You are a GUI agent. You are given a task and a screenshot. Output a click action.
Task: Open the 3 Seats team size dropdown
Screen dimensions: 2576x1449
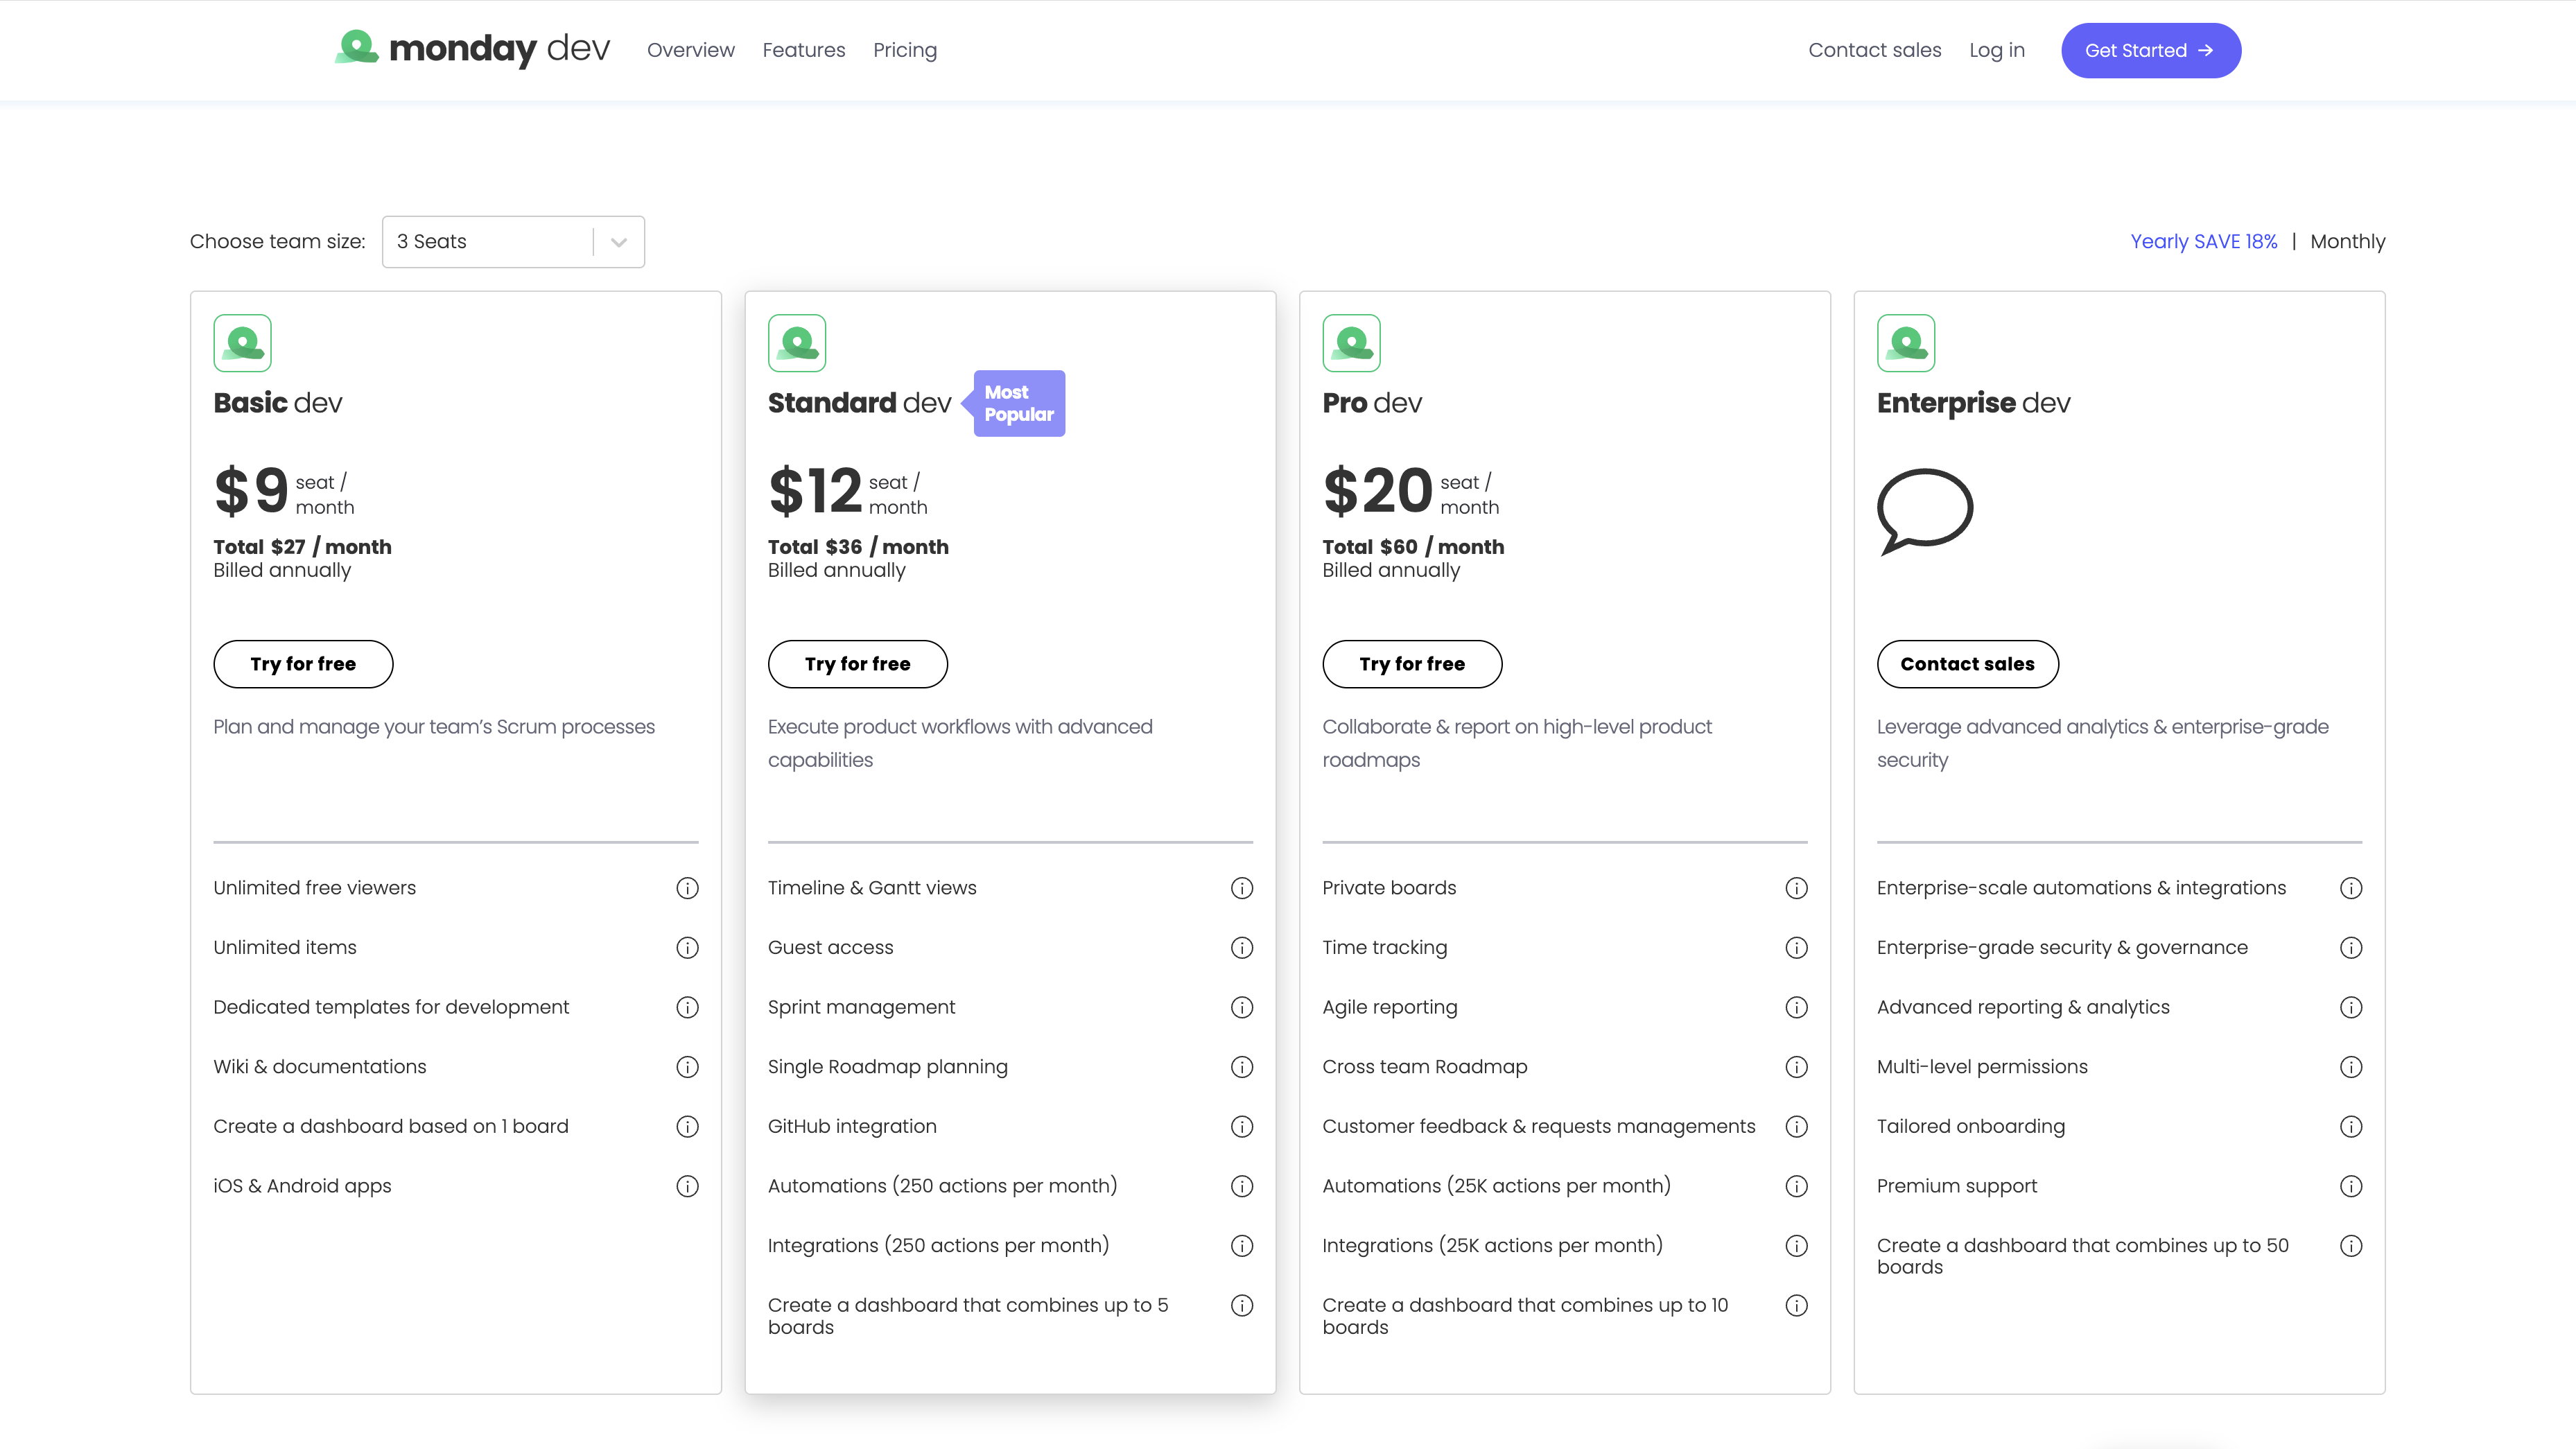[513, 241]
